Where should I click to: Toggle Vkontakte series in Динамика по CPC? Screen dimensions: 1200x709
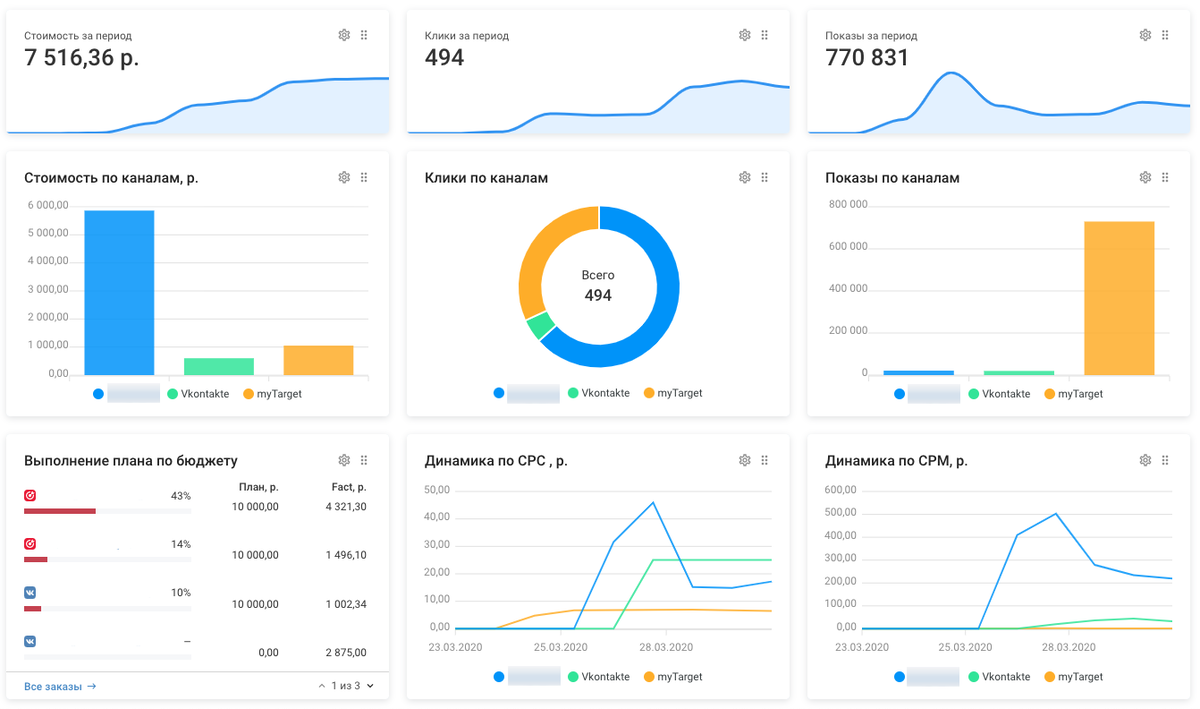[x=599, y=677]
